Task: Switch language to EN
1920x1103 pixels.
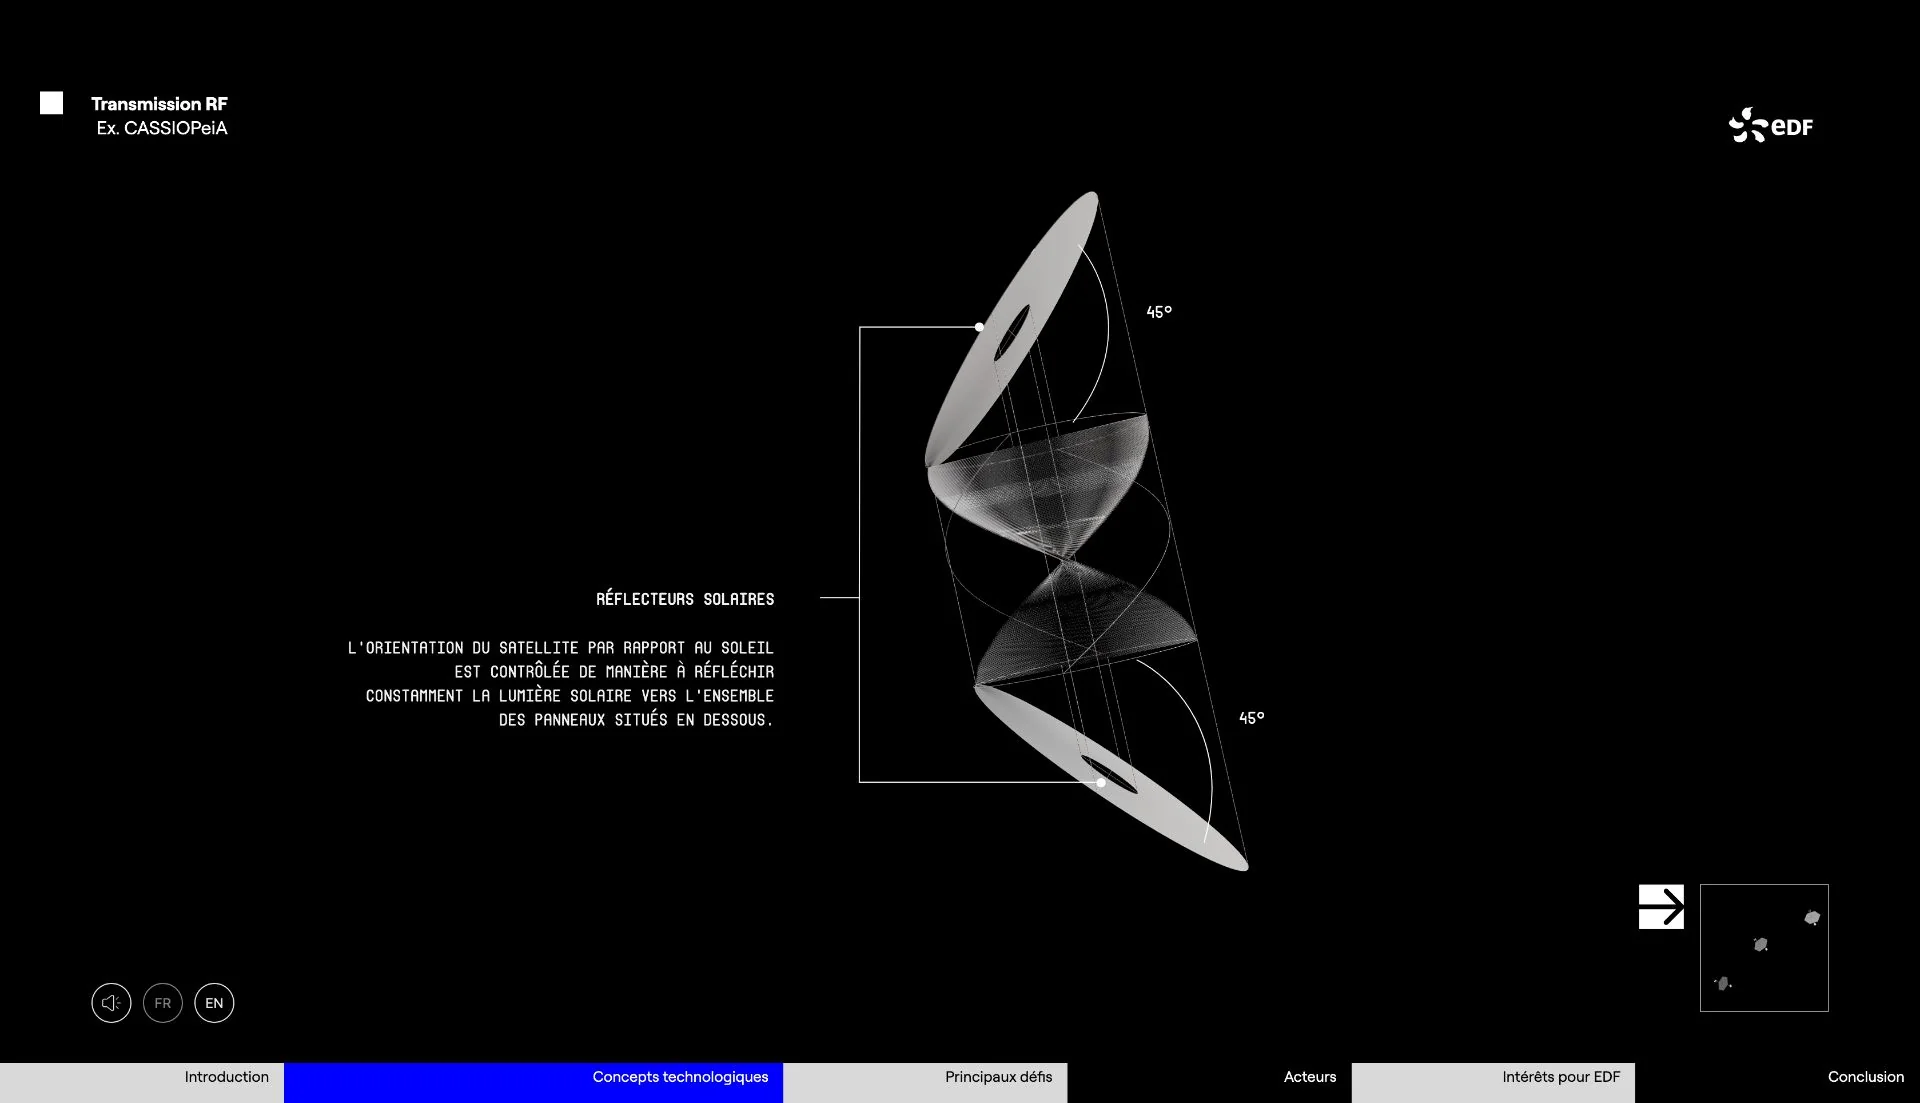Action: pos(214,1003)
